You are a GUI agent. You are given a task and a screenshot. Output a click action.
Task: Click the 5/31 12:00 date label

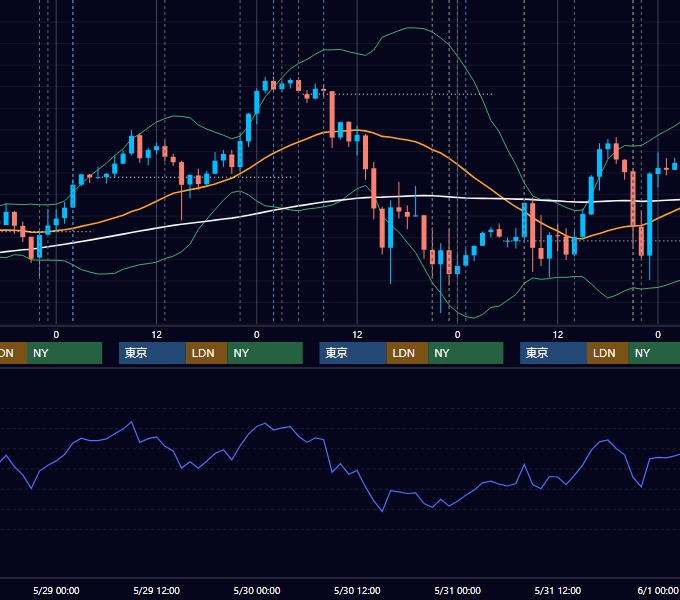(x=558, y=590)
